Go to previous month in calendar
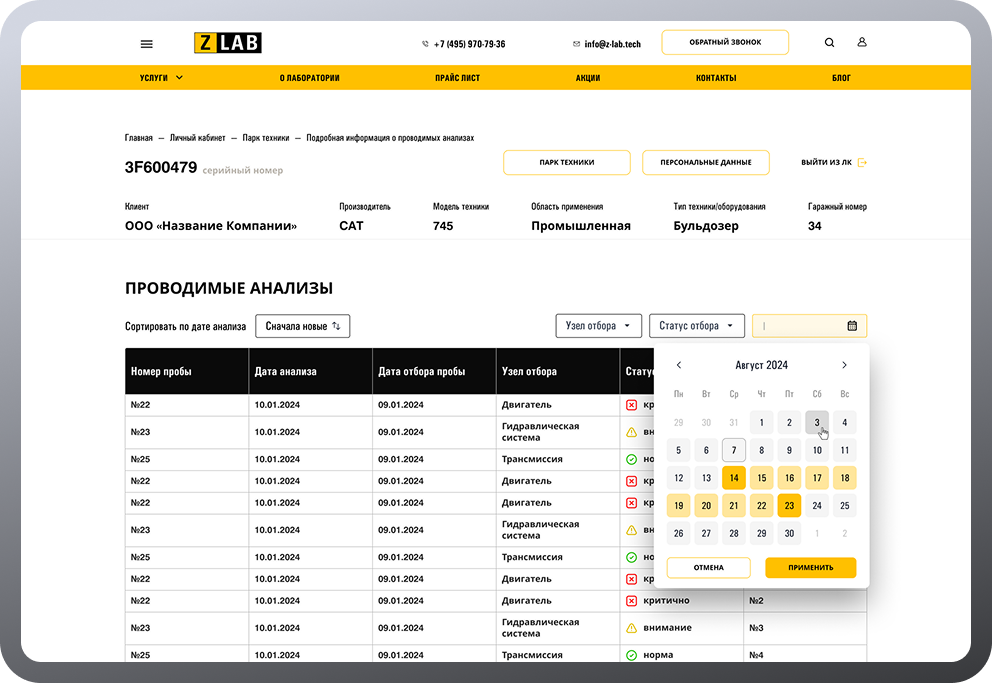992x683 pixels. (x=679, y=365)
